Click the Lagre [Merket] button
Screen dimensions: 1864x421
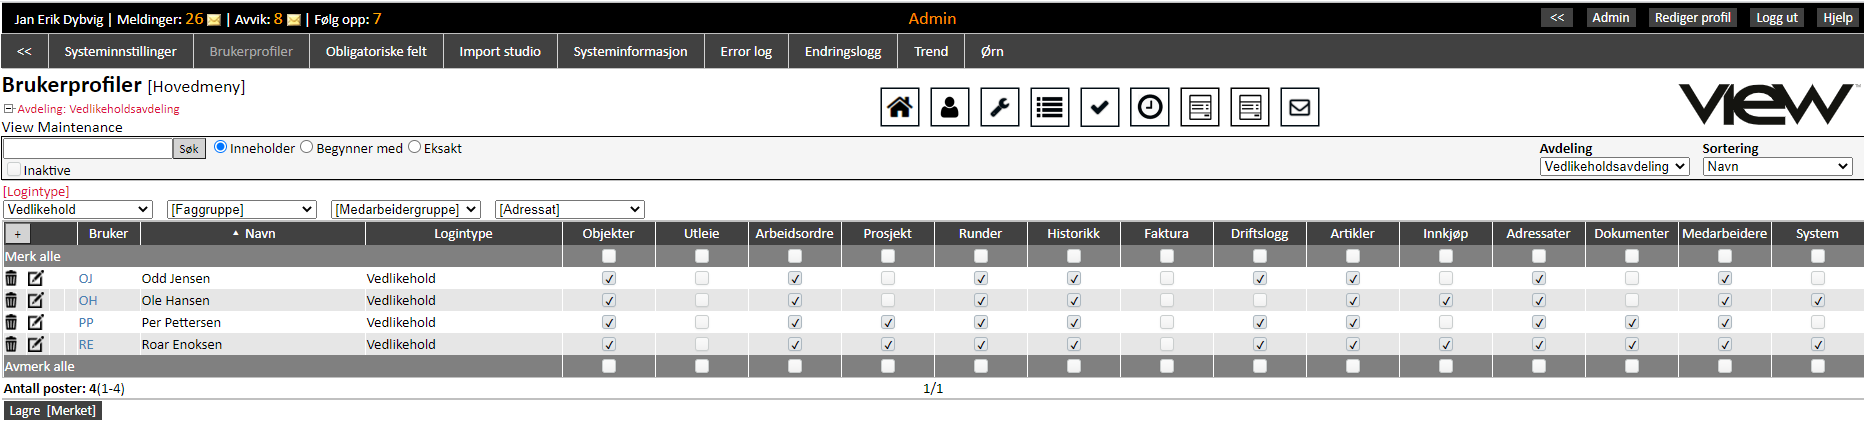[53, 410]
